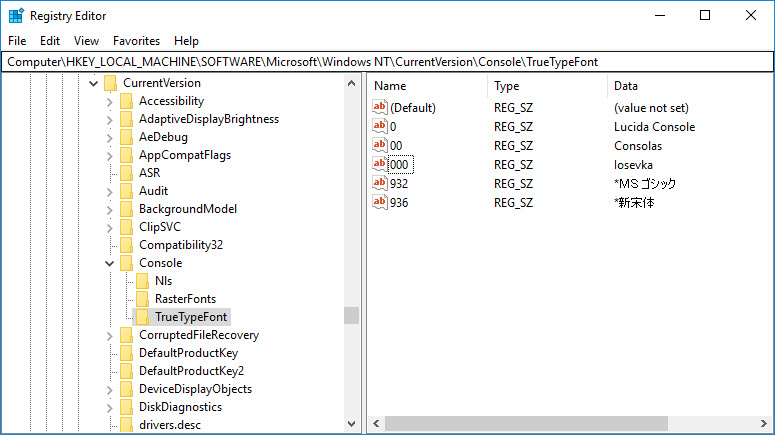Expand the DiskDiagnostics key
The image size is (775, 435).
[110, 408]
